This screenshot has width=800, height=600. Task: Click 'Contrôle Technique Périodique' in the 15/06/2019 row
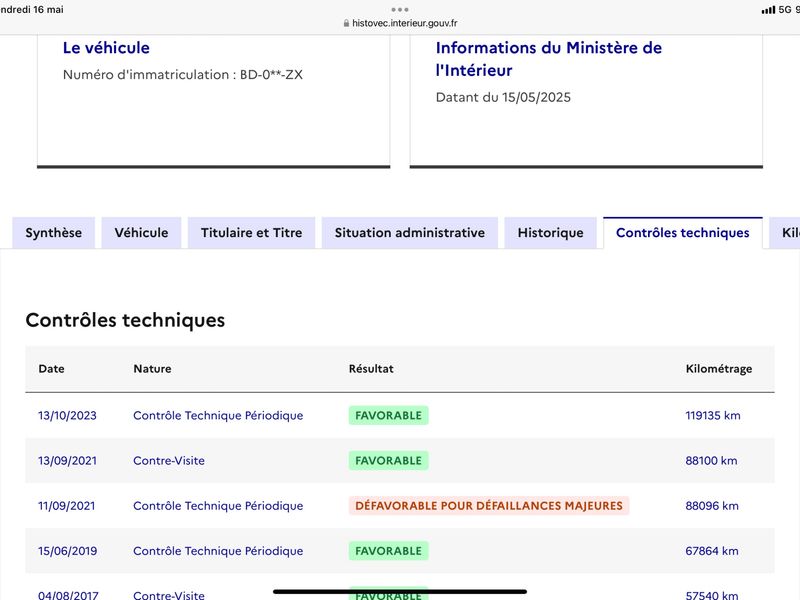[218, 551]
